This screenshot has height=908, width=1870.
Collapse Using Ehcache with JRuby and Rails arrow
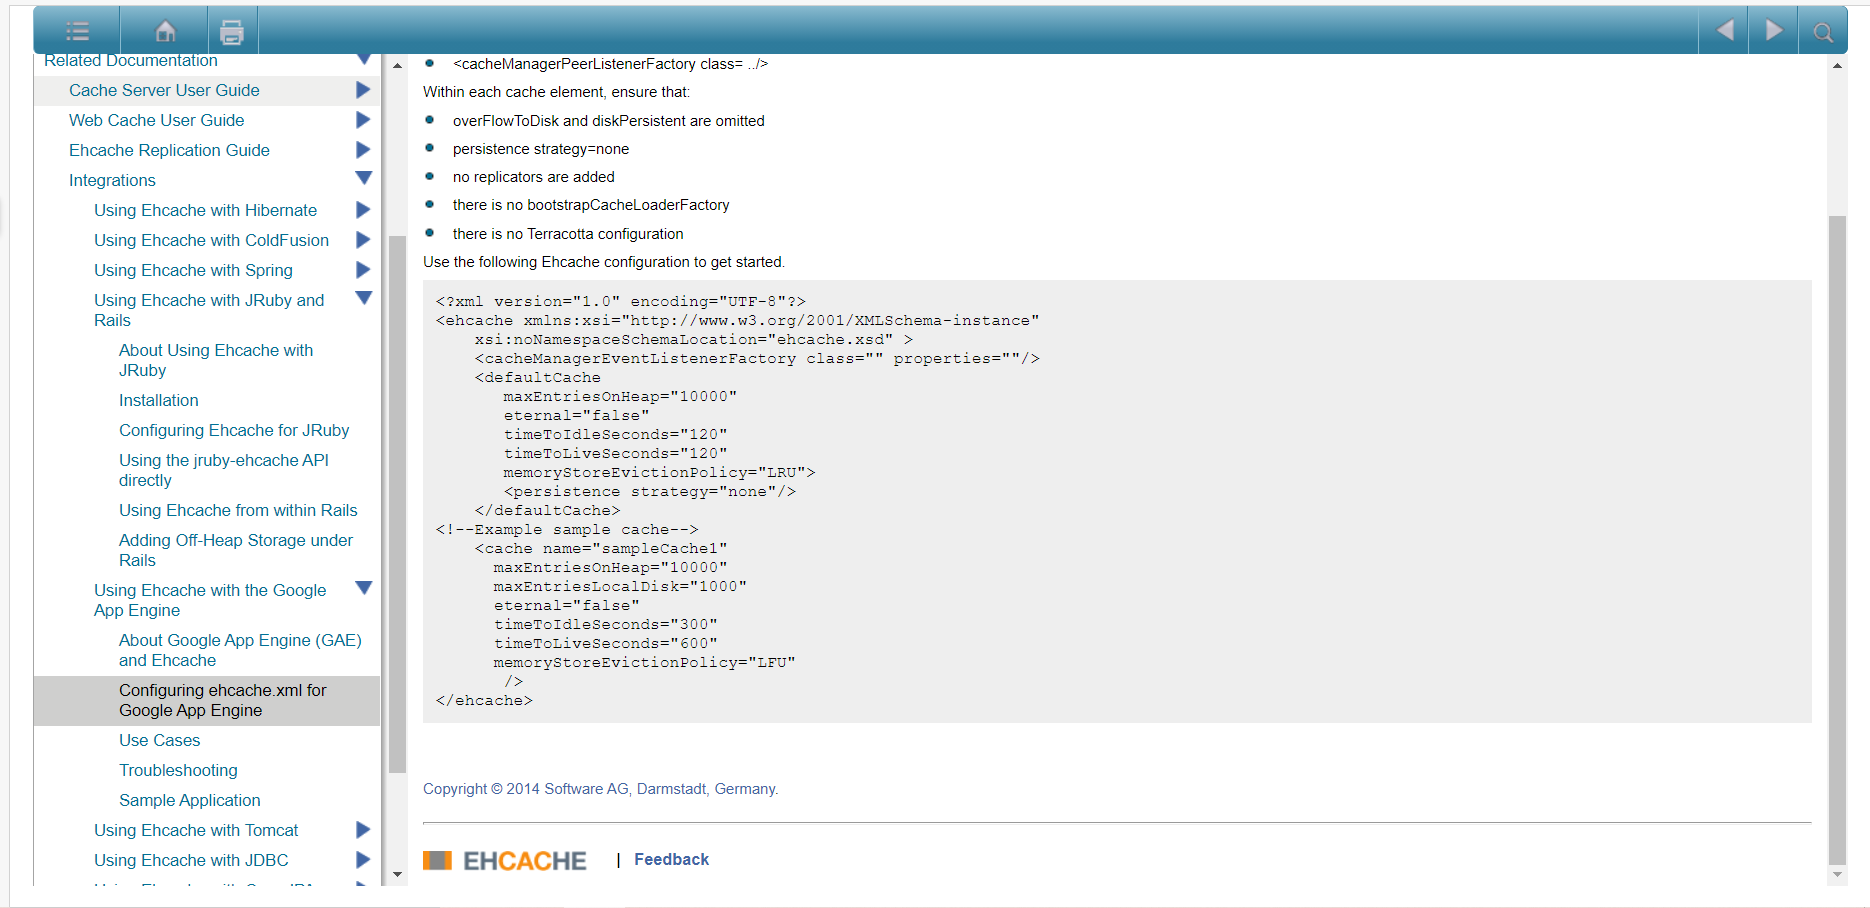[x=363, y=298]
